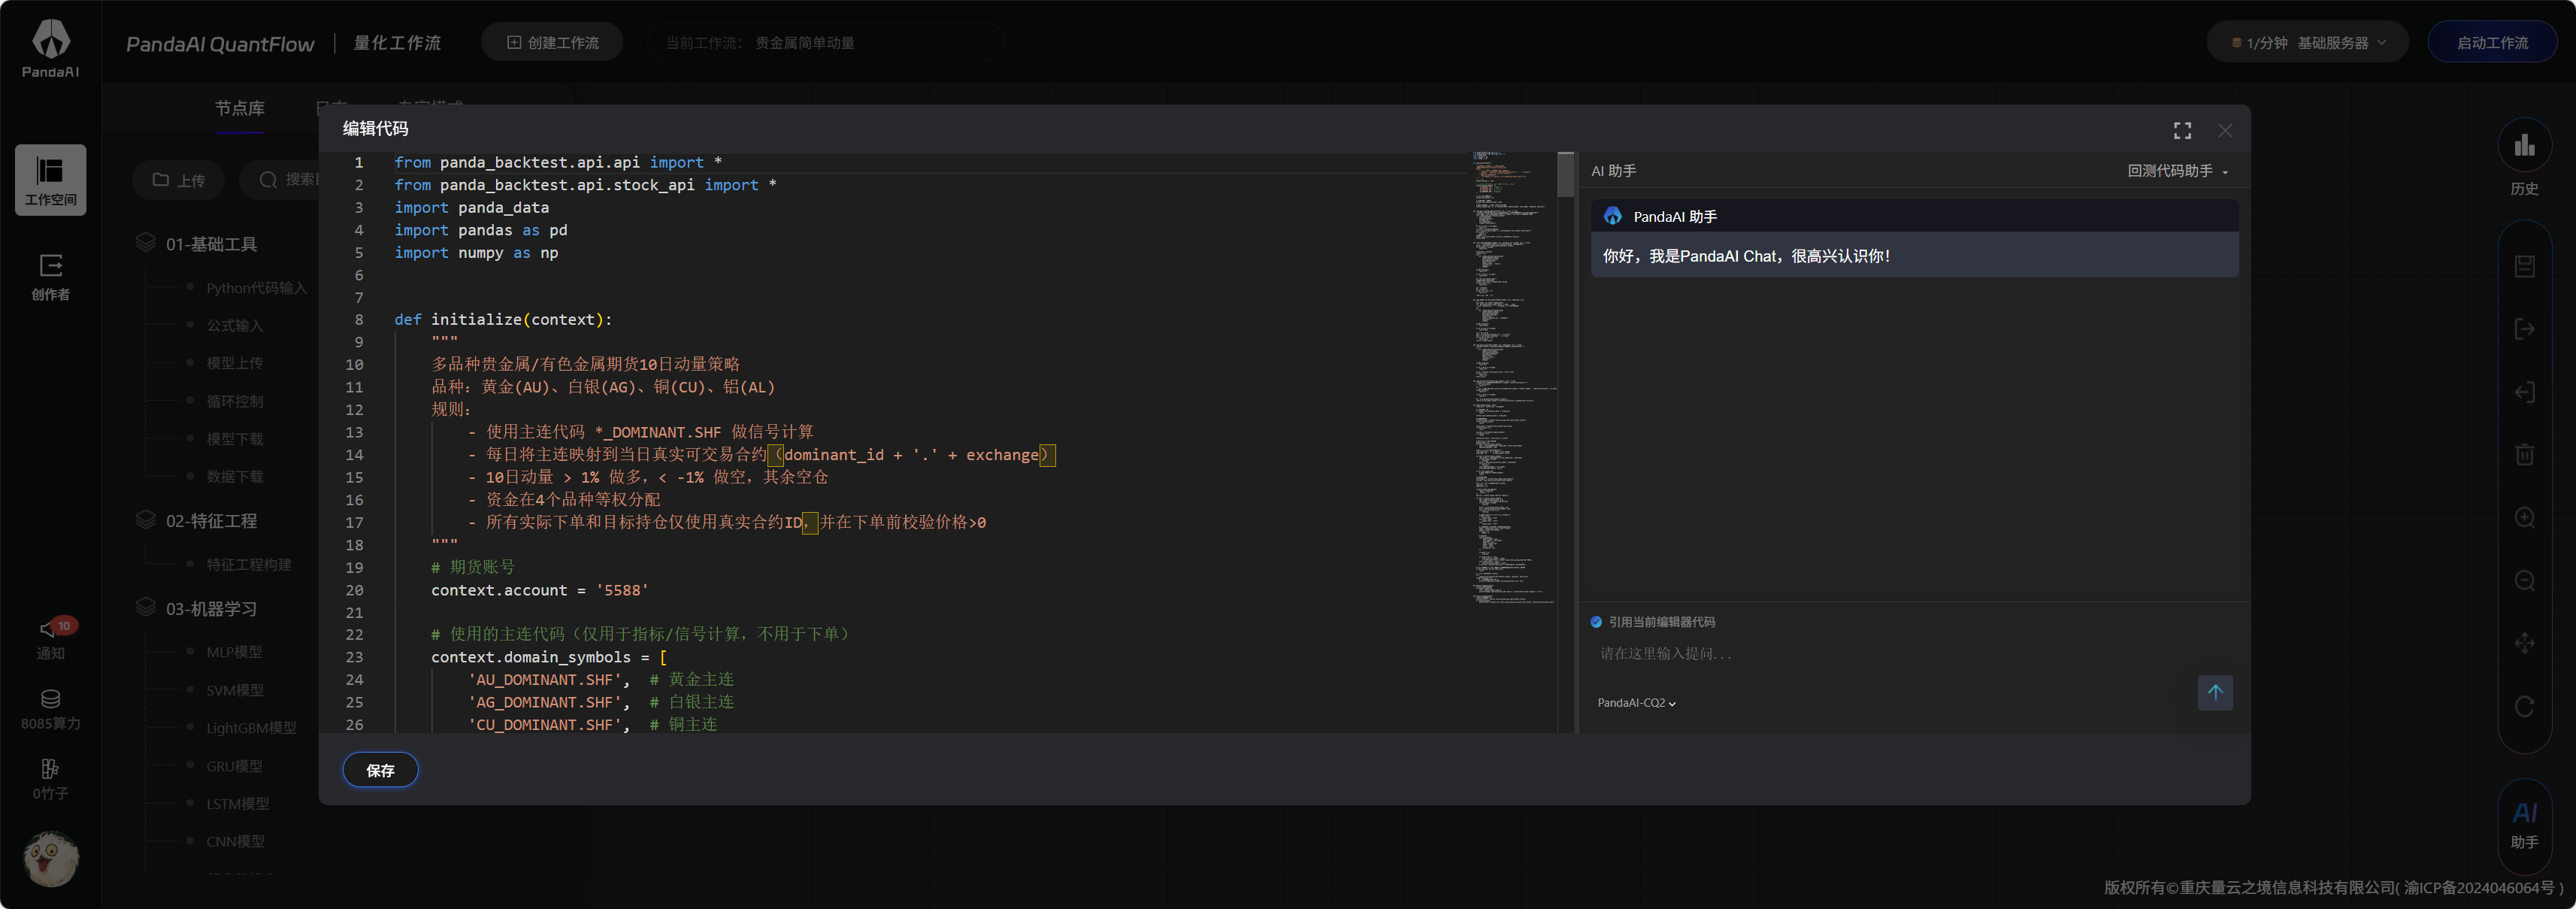Click the 当前工作流 name field

pos(825,43)
